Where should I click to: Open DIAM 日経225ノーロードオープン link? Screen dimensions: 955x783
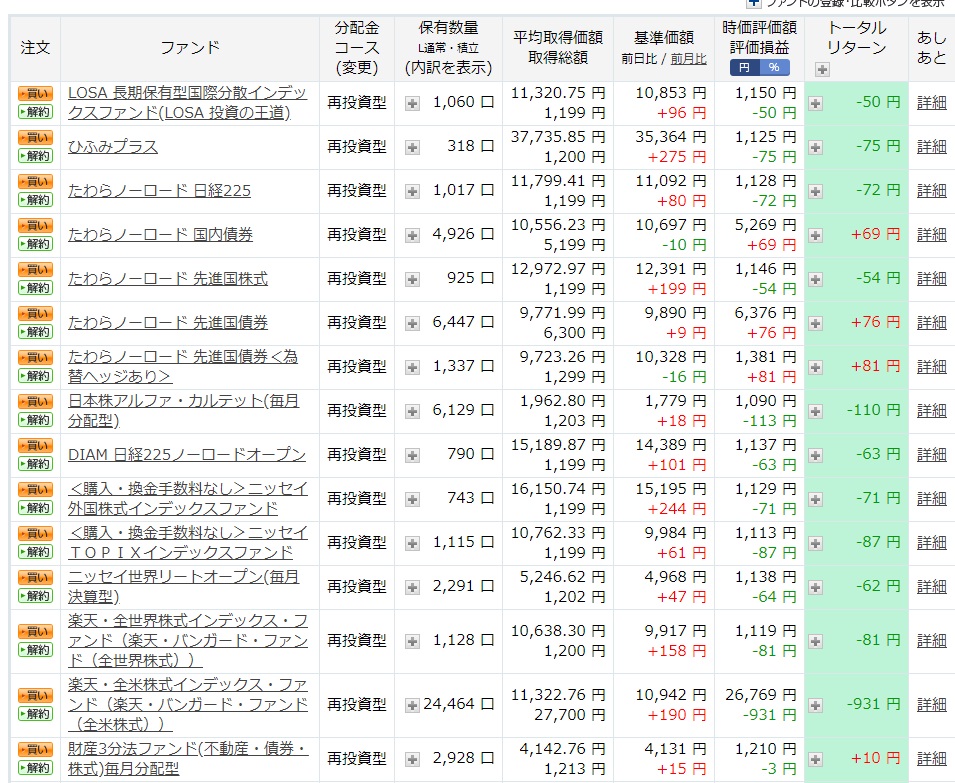[186, 455]
